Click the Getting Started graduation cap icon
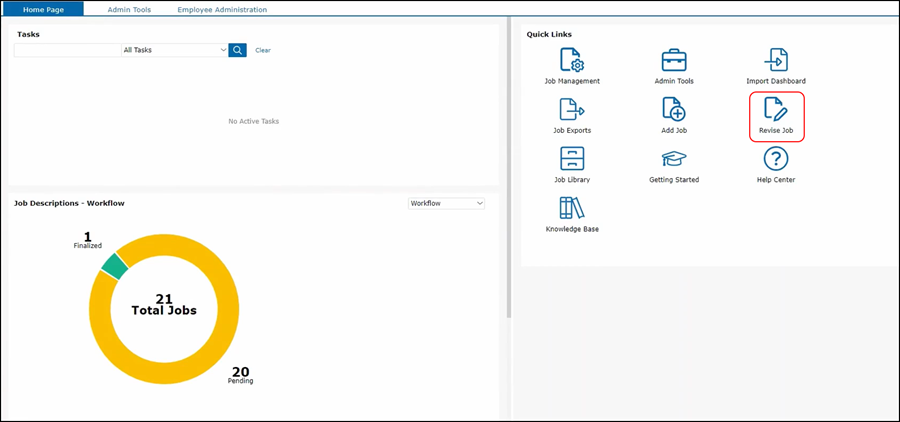 674,158
